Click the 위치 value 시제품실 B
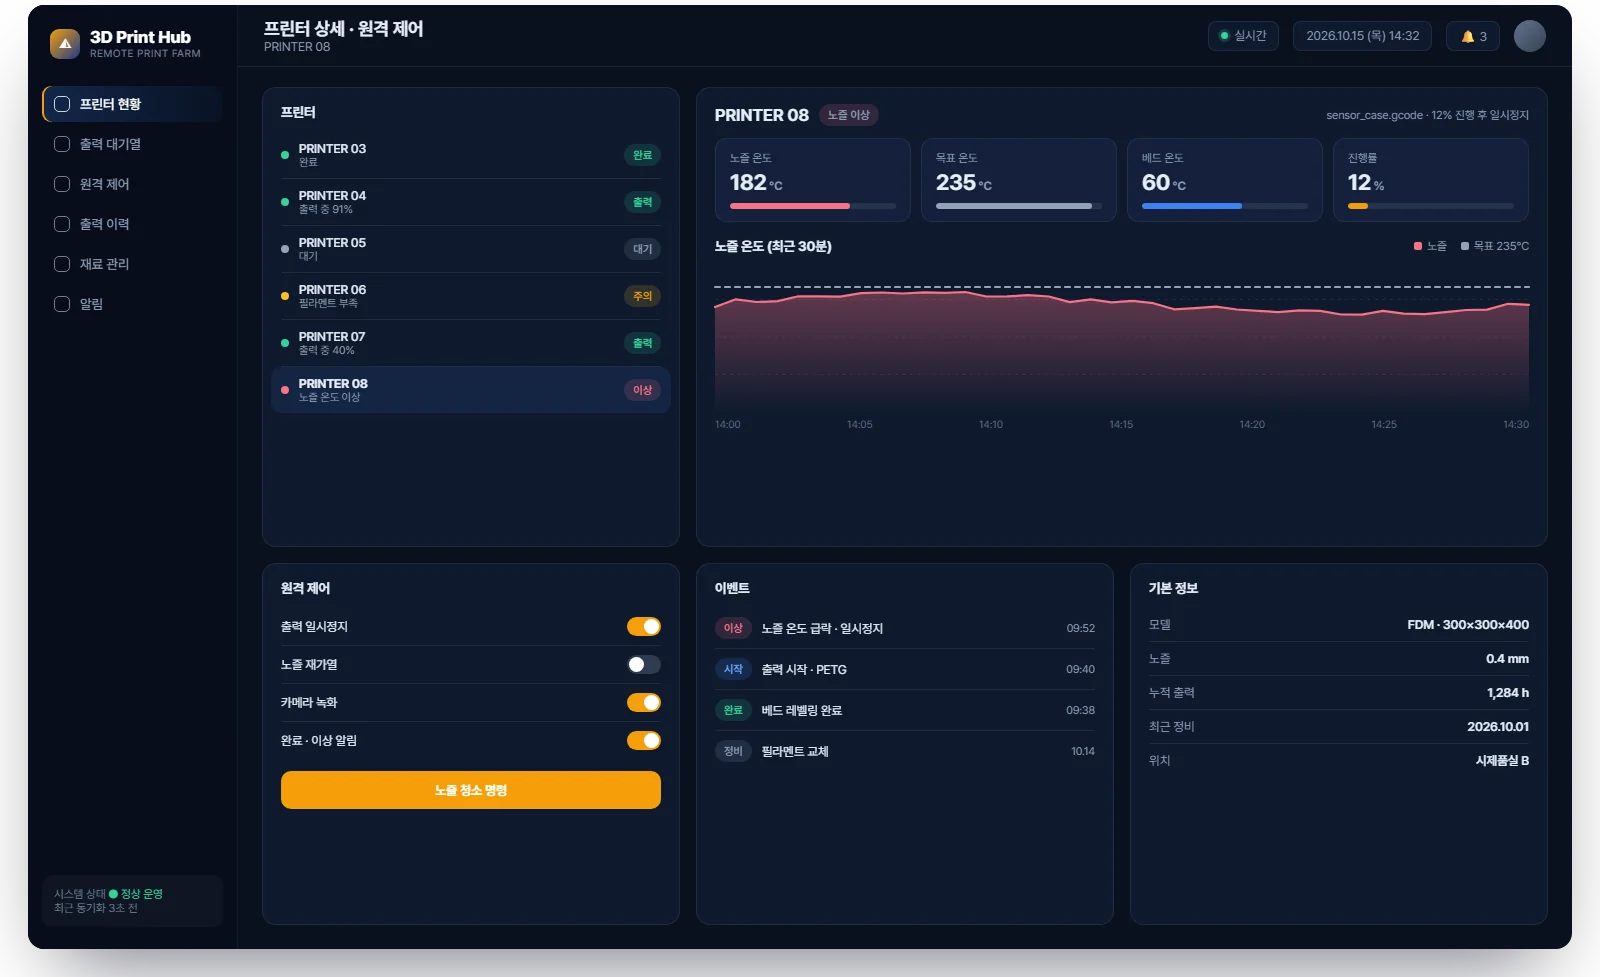Image resolution: width=1600 pixels, height=977 pixels. pyautogui.click(x=1502, y=761)
